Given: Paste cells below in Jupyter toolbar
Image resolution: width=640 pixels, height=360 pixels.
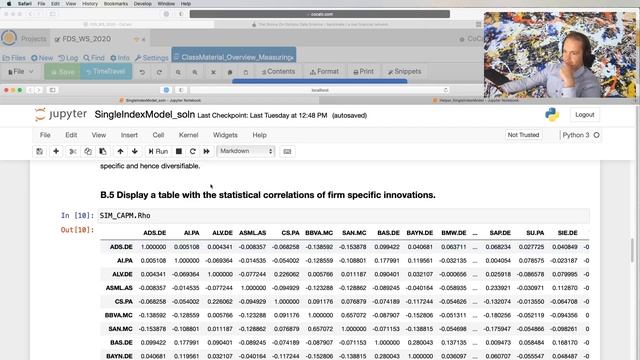Looking at the screenshot, I should 103,151.
